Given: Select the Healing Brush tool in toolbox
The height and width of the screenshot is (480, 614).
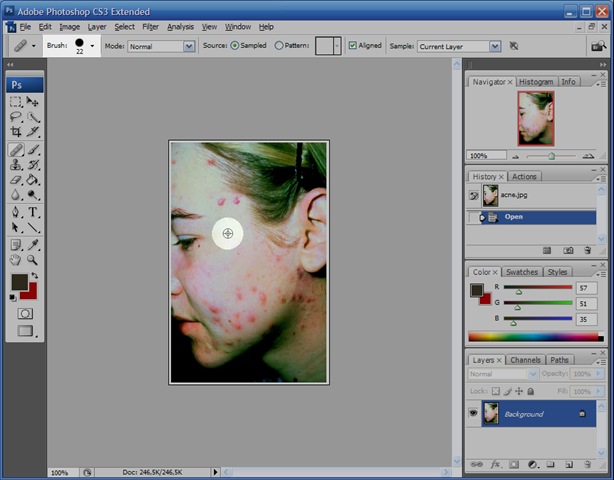Looking at the screenshot, I should 16,150.
